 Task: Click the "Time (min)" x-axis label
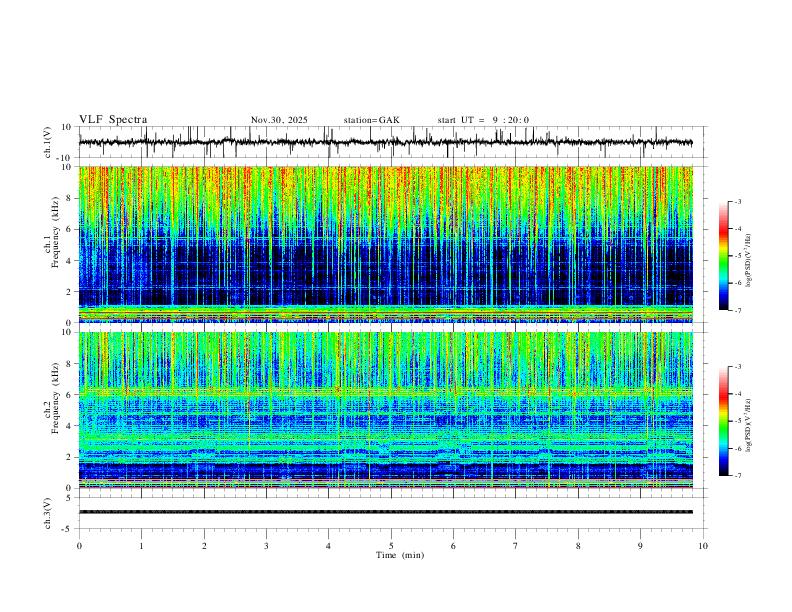pos(400,555)
